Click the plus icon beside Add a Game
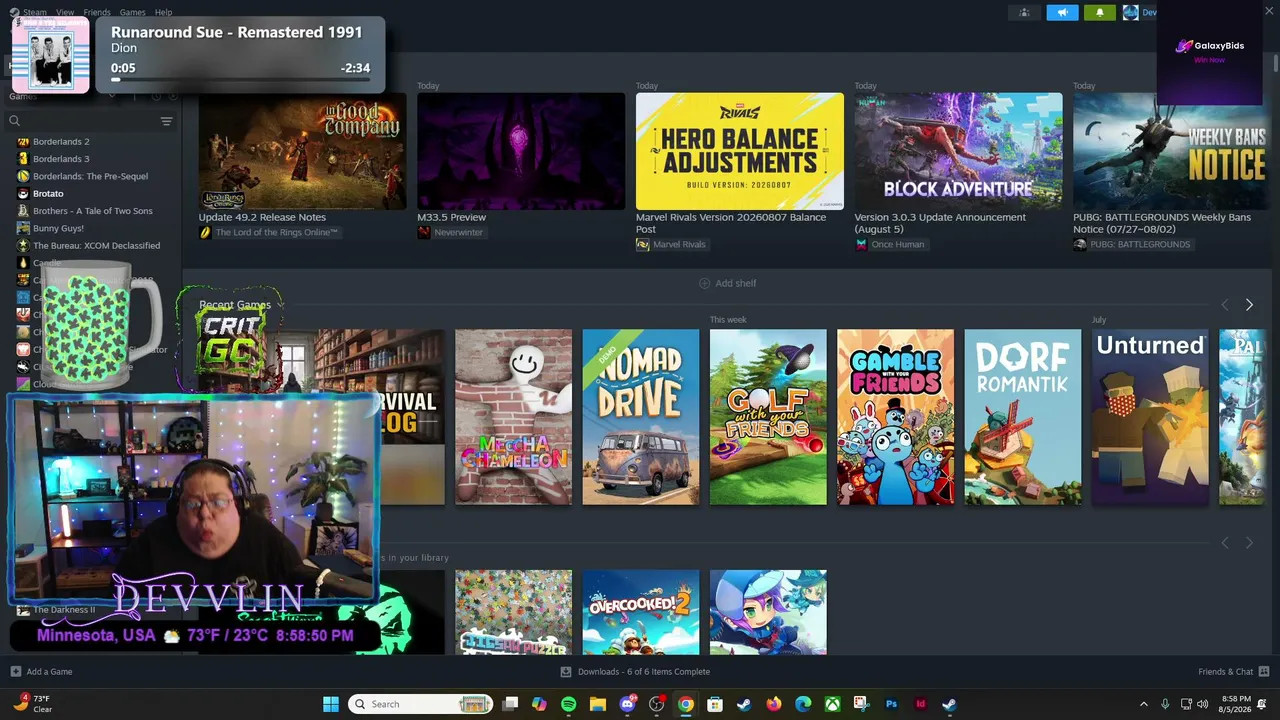Image resolution: width=1280 pixels, height=720 pixels. pos(15,672)
